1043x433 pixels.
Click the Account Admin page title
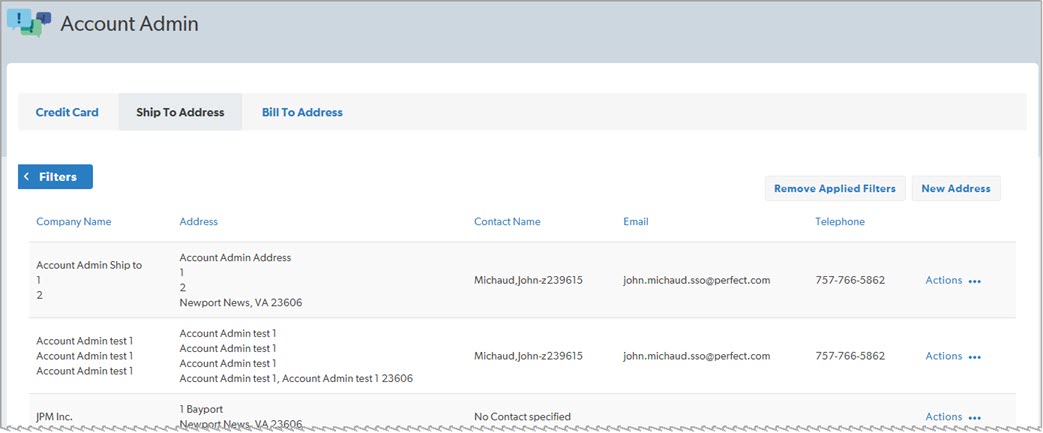[x=129, y=24]
